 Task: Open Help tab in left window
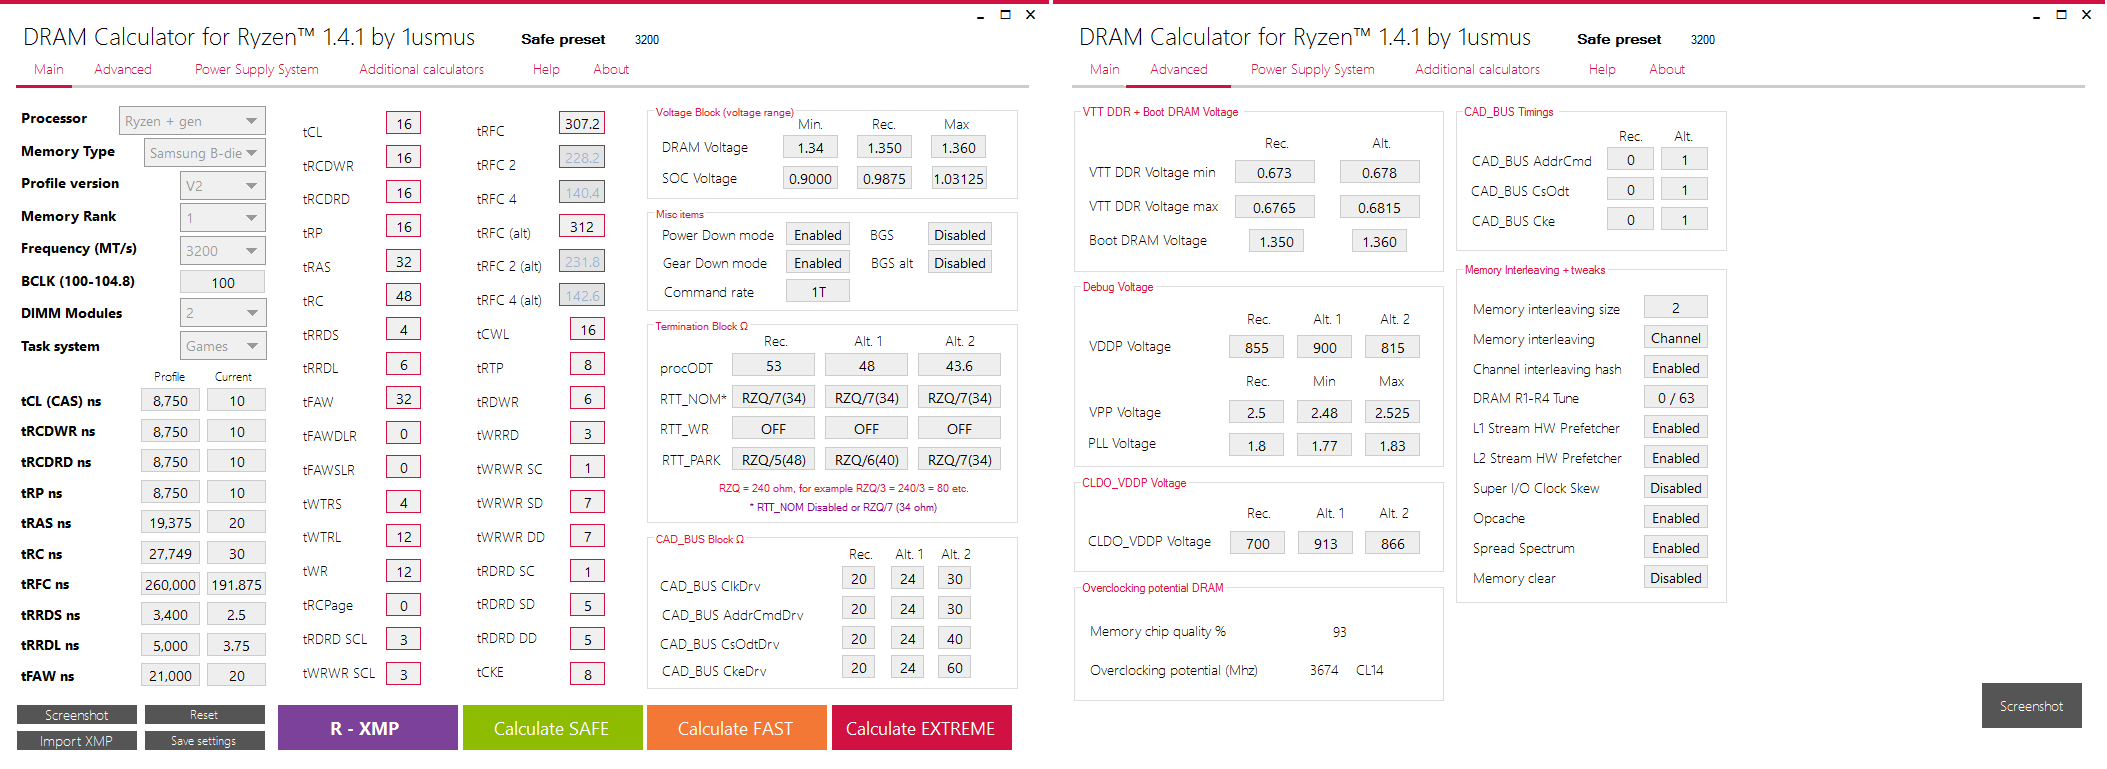[x=546, y=69]
